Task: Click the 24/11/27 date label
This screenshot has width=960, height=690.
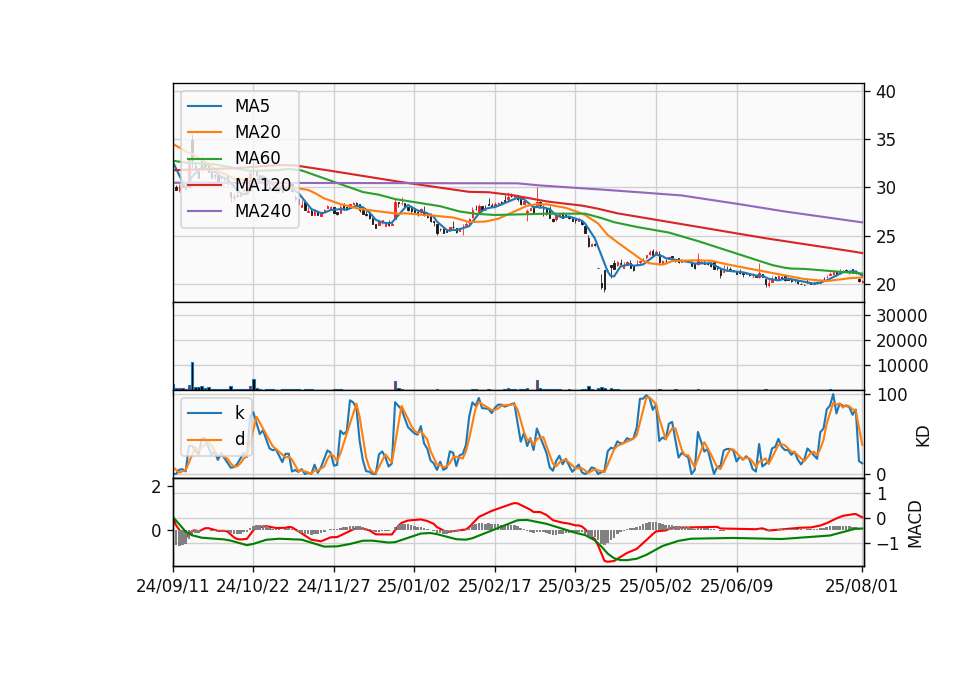Action: click(x=334, y=586)
